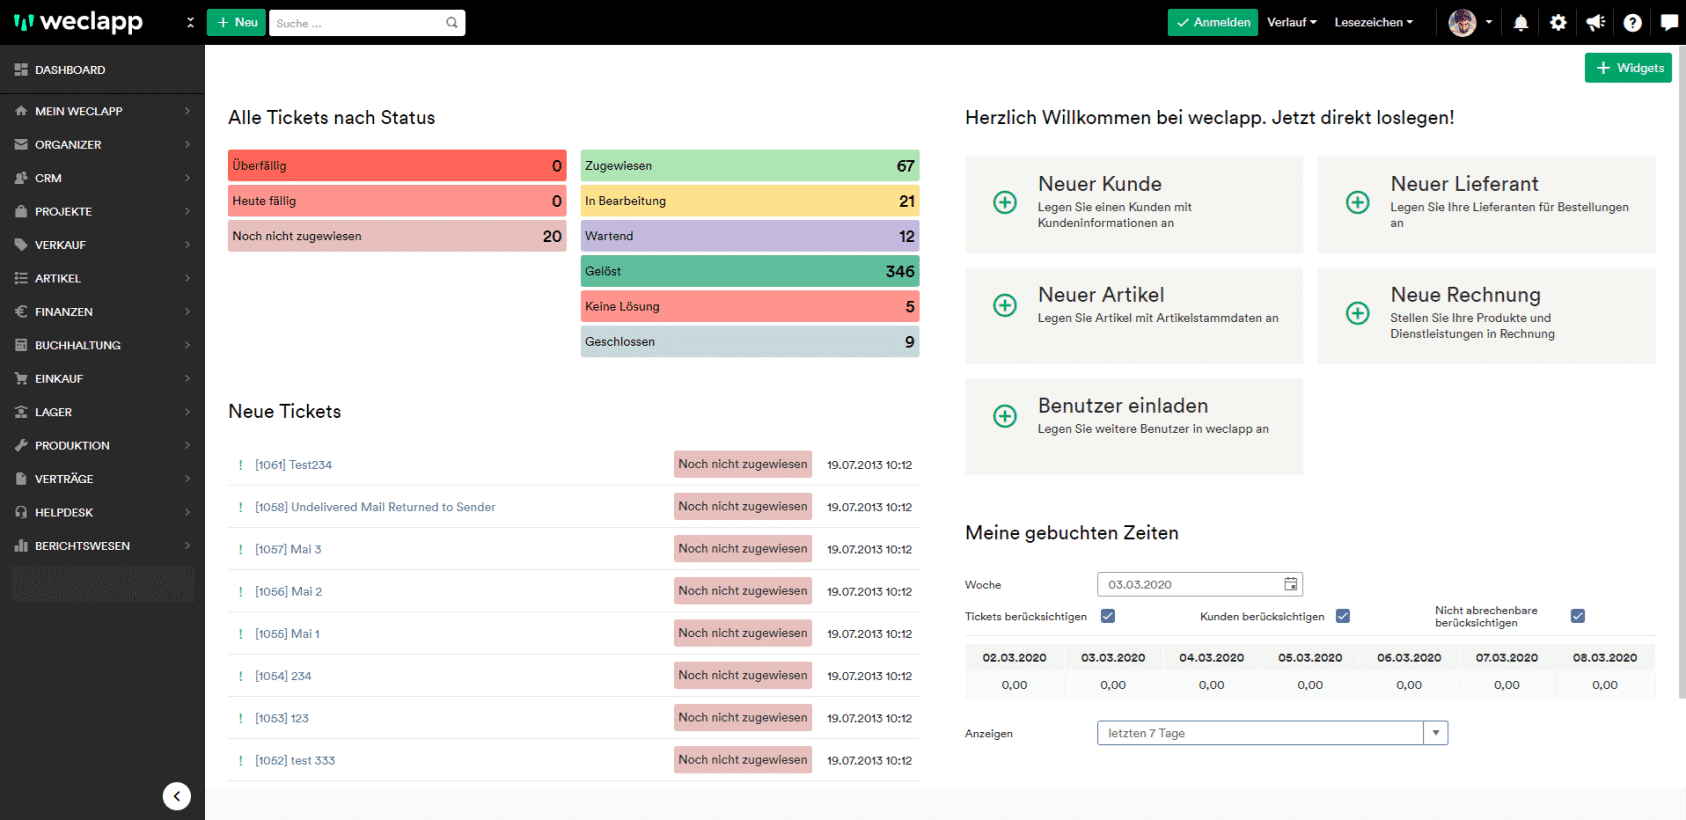The image size is (1686, 820).
Task: Open the help question mark icon
Action: pos(1632,23)
